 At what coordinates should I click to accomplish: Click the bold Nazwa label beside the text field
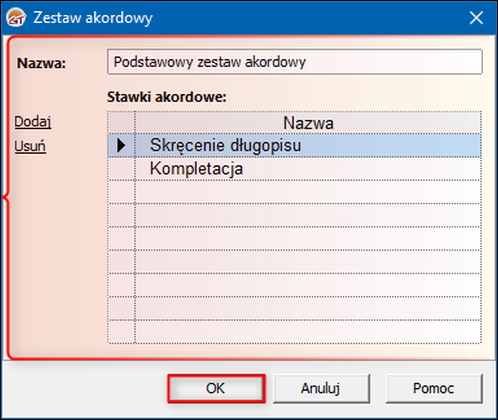pos(42,63)
